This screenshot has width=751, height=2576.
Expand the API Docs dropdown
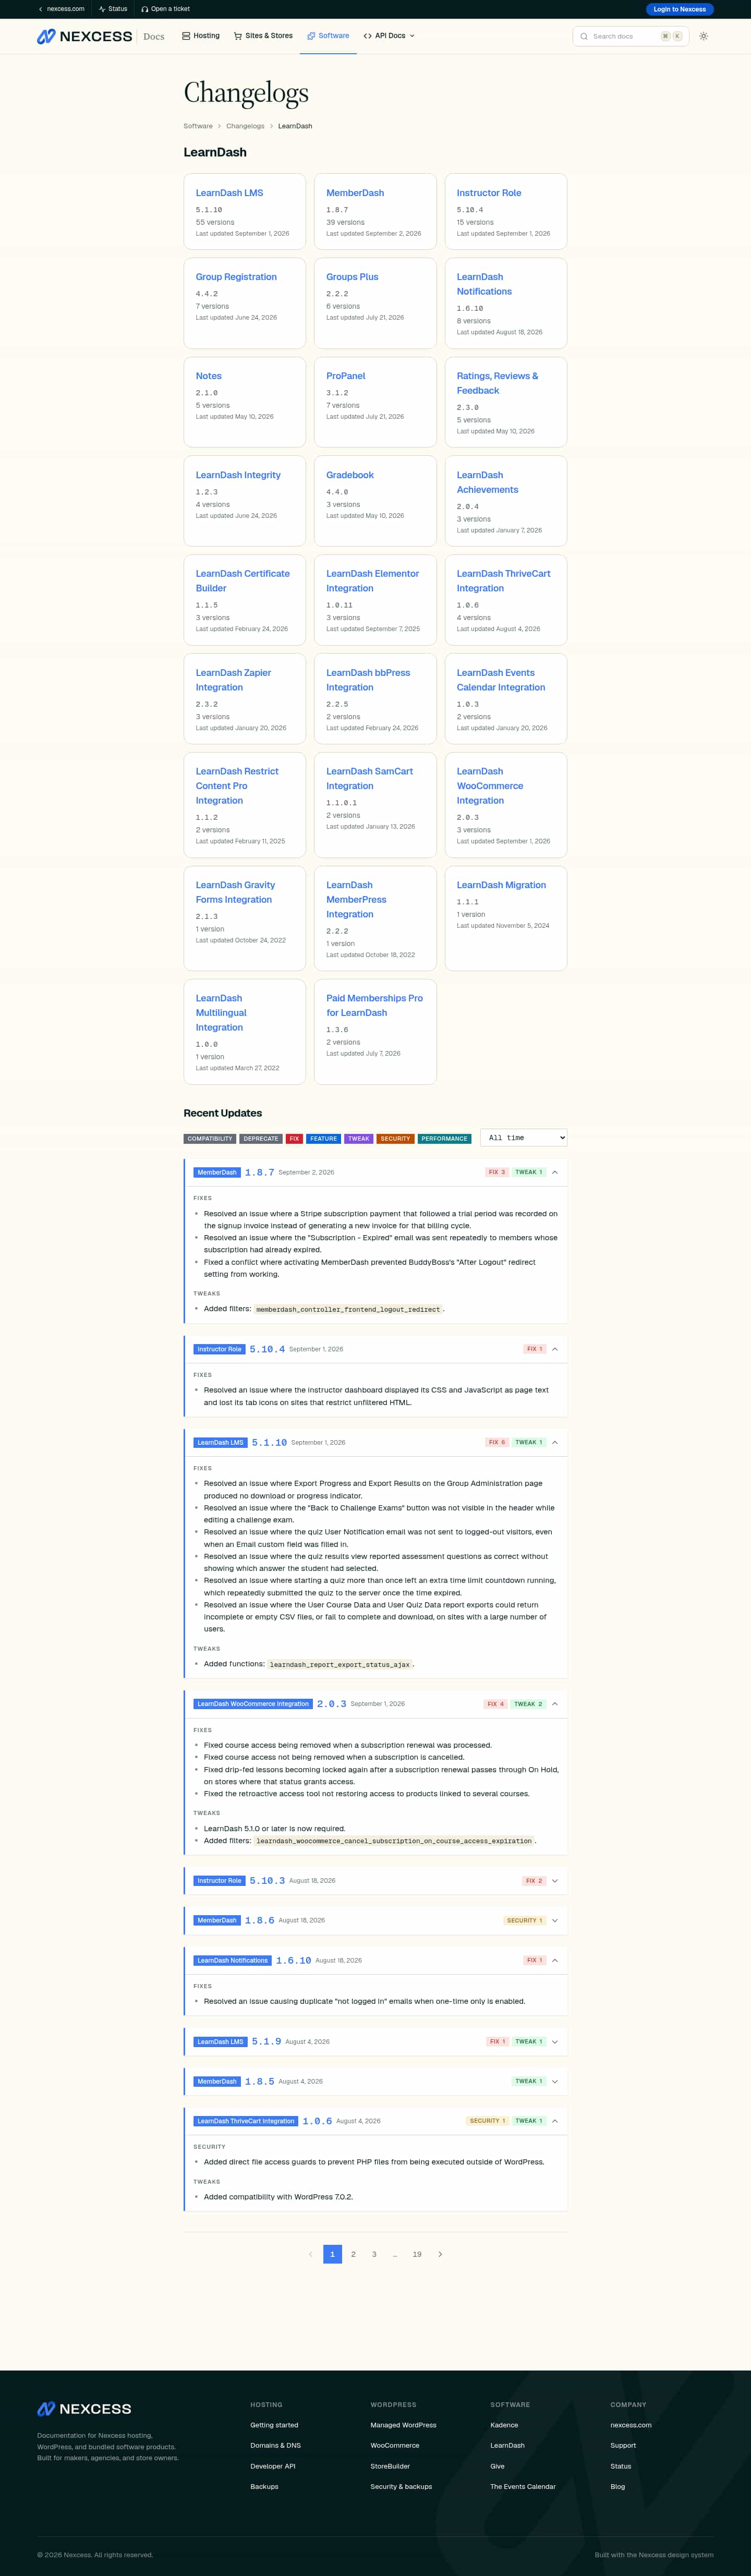pyautogui.click(x=389, y=36)
